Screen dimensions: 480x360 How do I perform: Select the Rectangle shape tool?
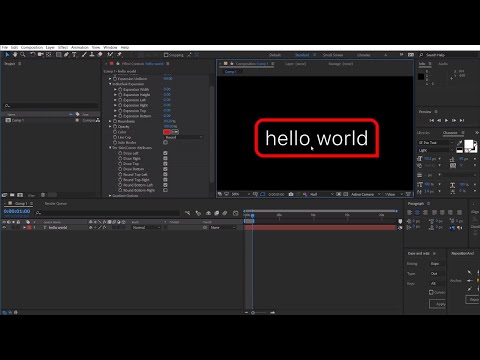pyautogui.click(x=59, y=55)
